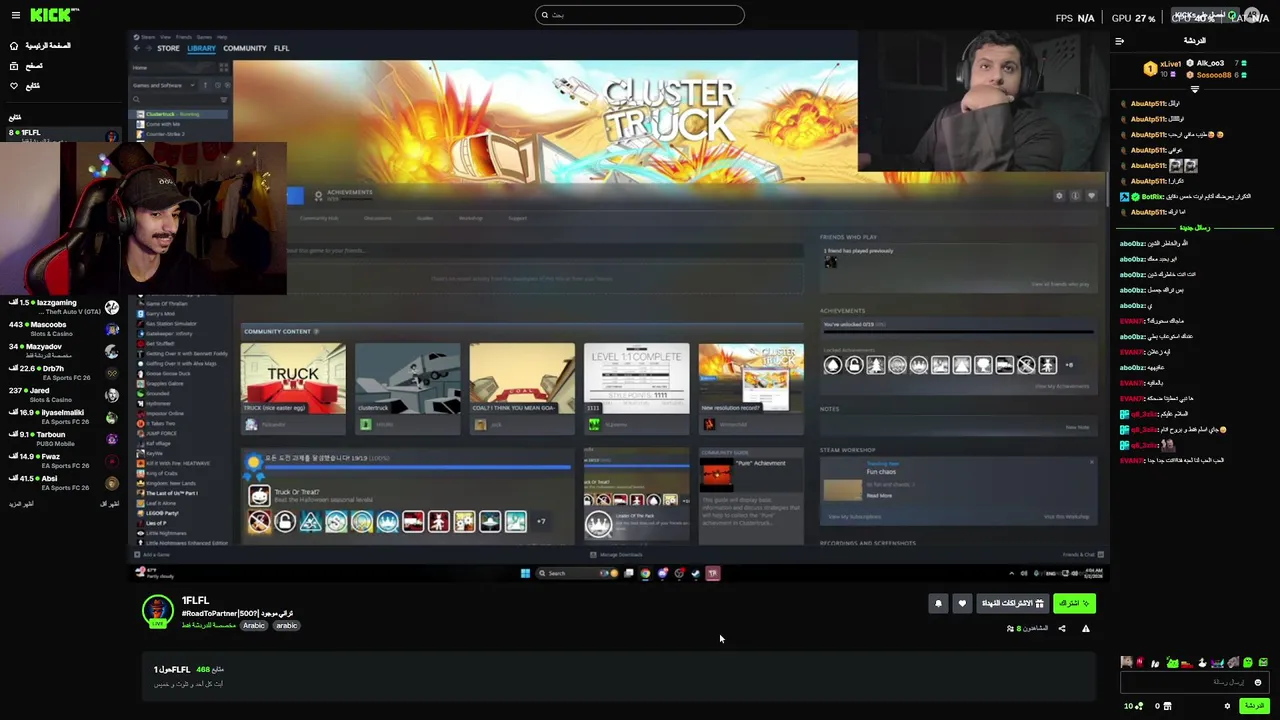
Task: Select the green blob emote
Action: click(1248, 662)
